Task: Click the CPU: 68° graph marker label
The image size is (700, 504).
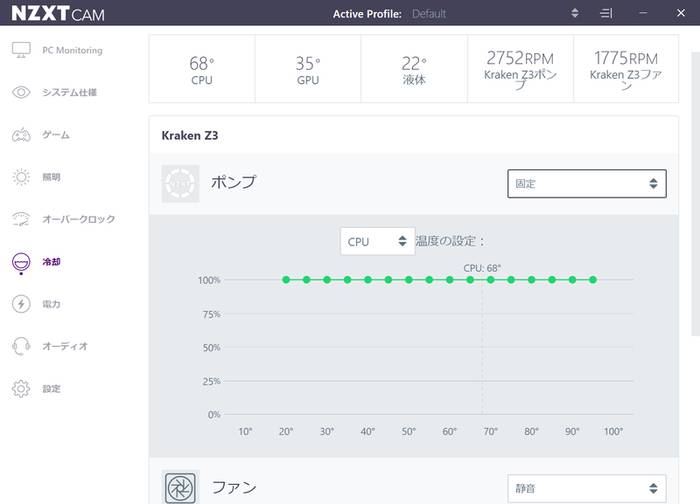Action: (x=482, y=268)
